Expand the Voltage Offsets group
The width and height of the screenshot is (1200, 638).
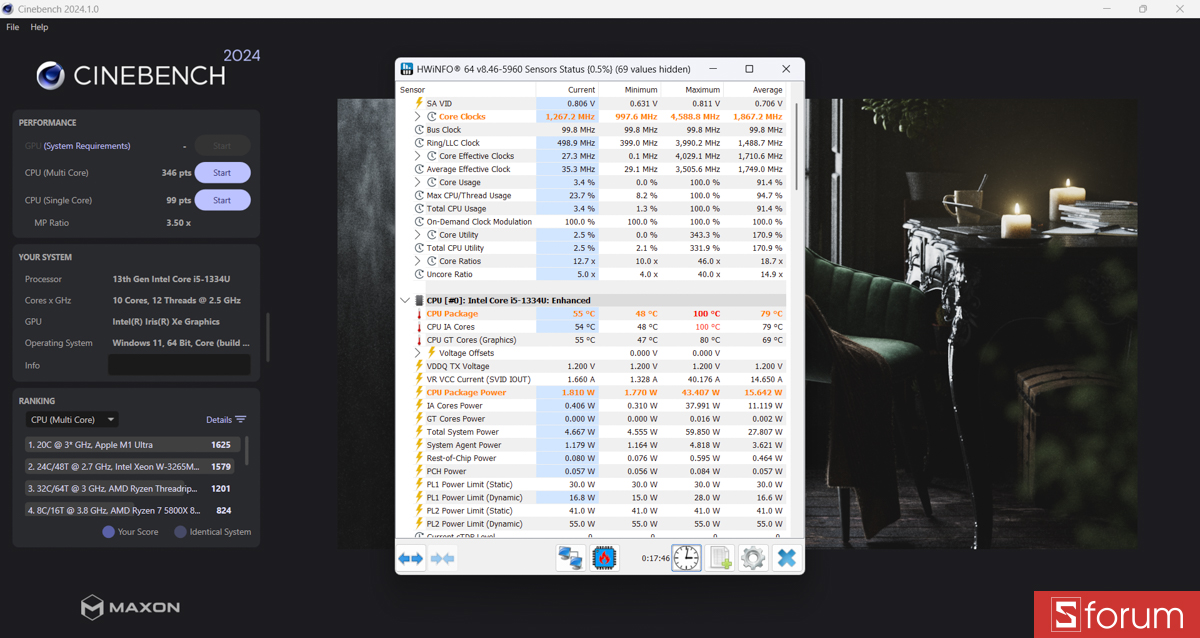pos(418,353)
